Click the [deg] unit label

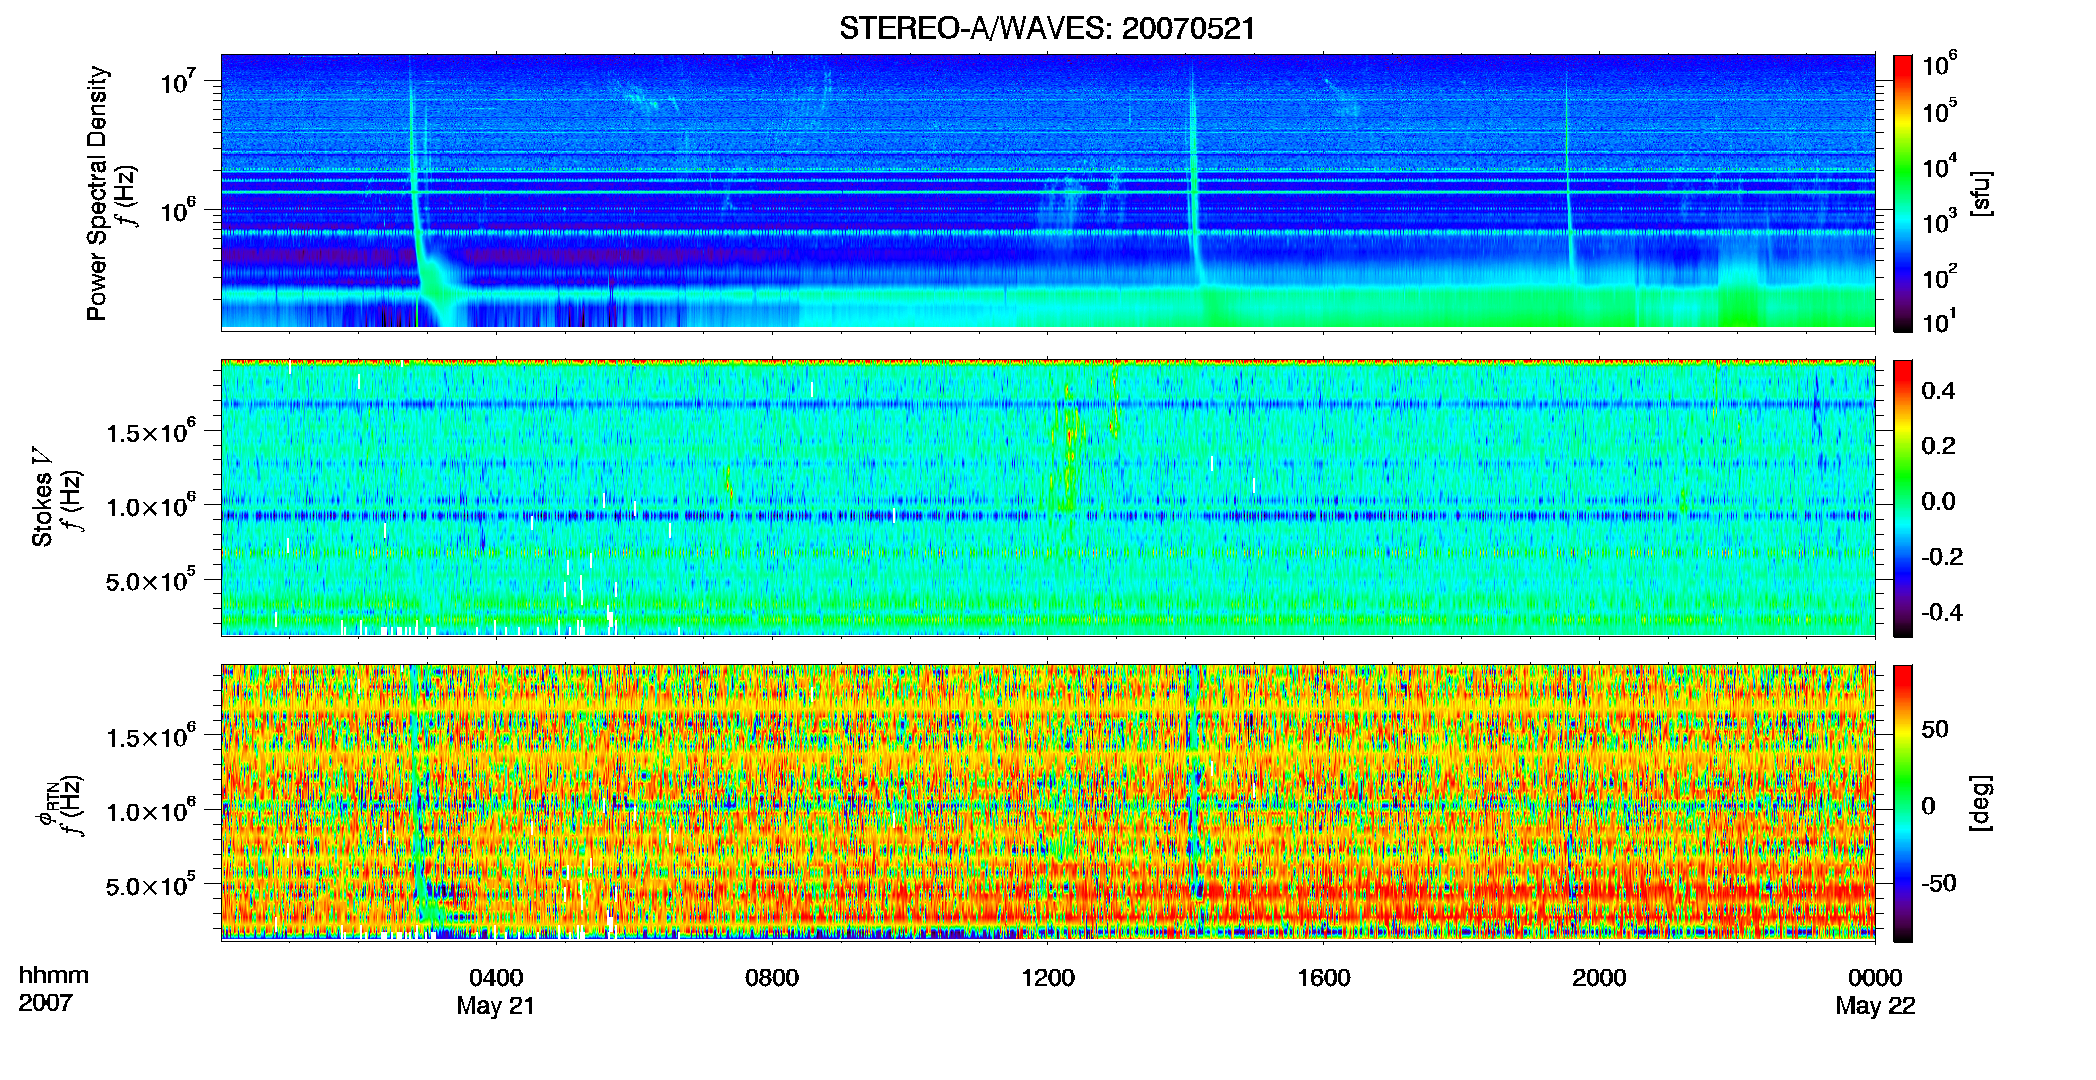pyautogui.click(x=1982, y=803)
